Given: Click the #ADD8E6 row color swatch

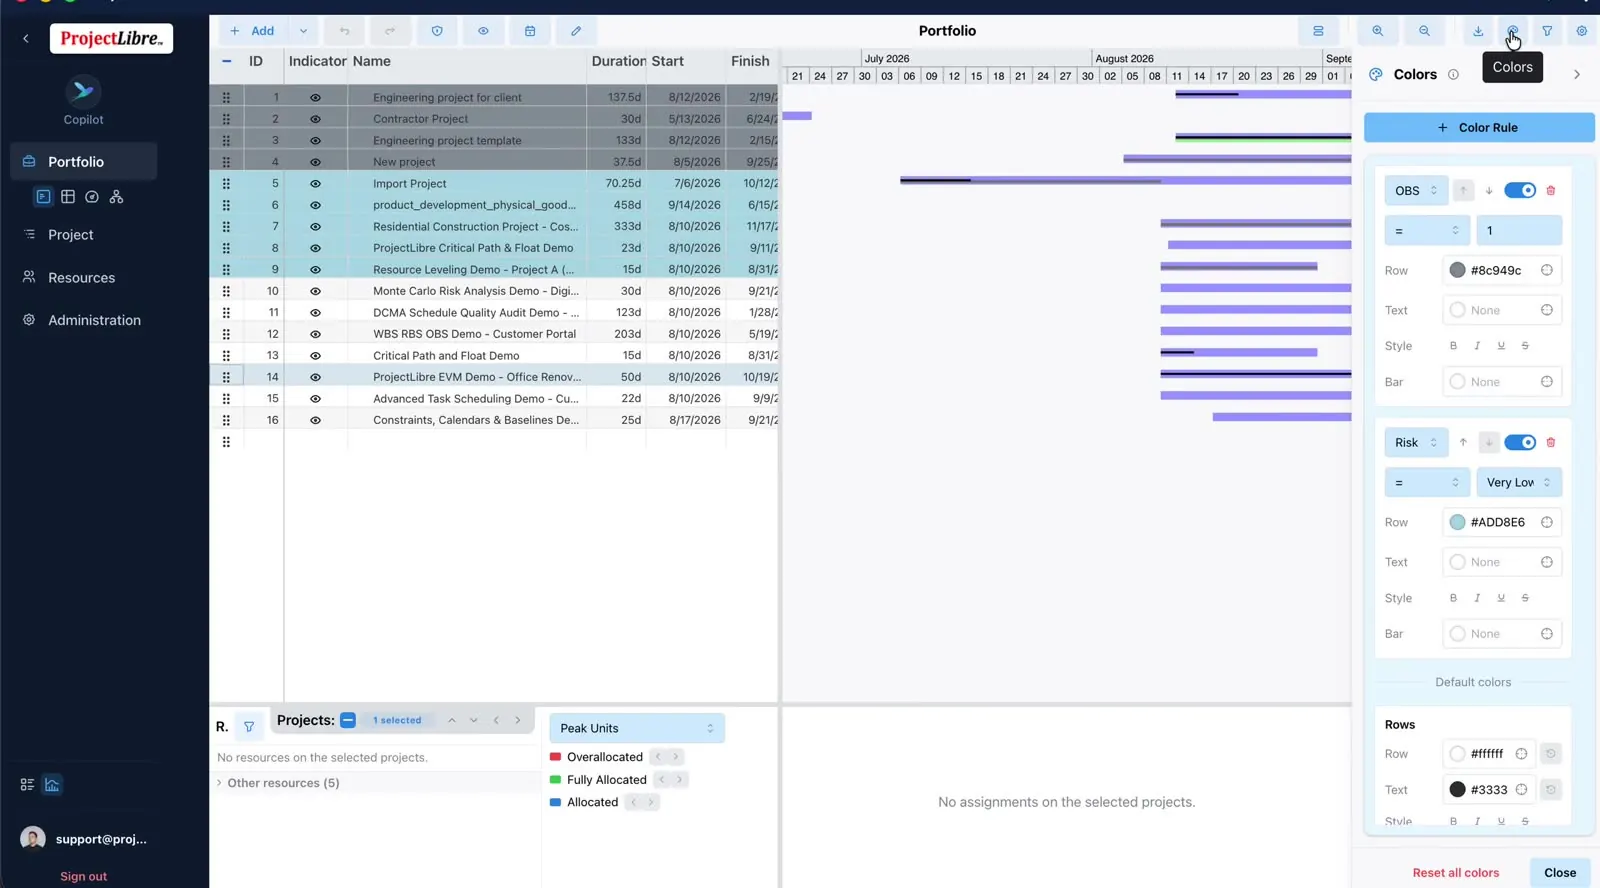Looking at the screenshot, I should [1457, 523].
